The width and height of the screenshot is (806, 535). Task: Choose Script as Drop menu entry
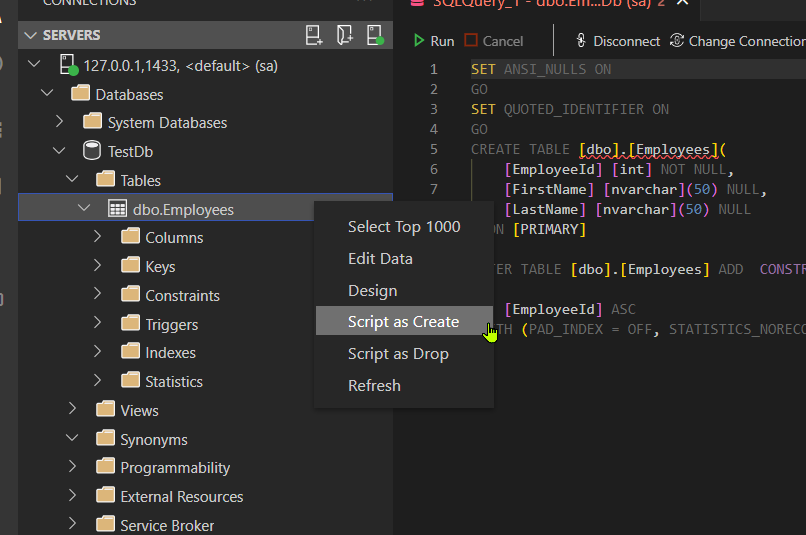404,354
